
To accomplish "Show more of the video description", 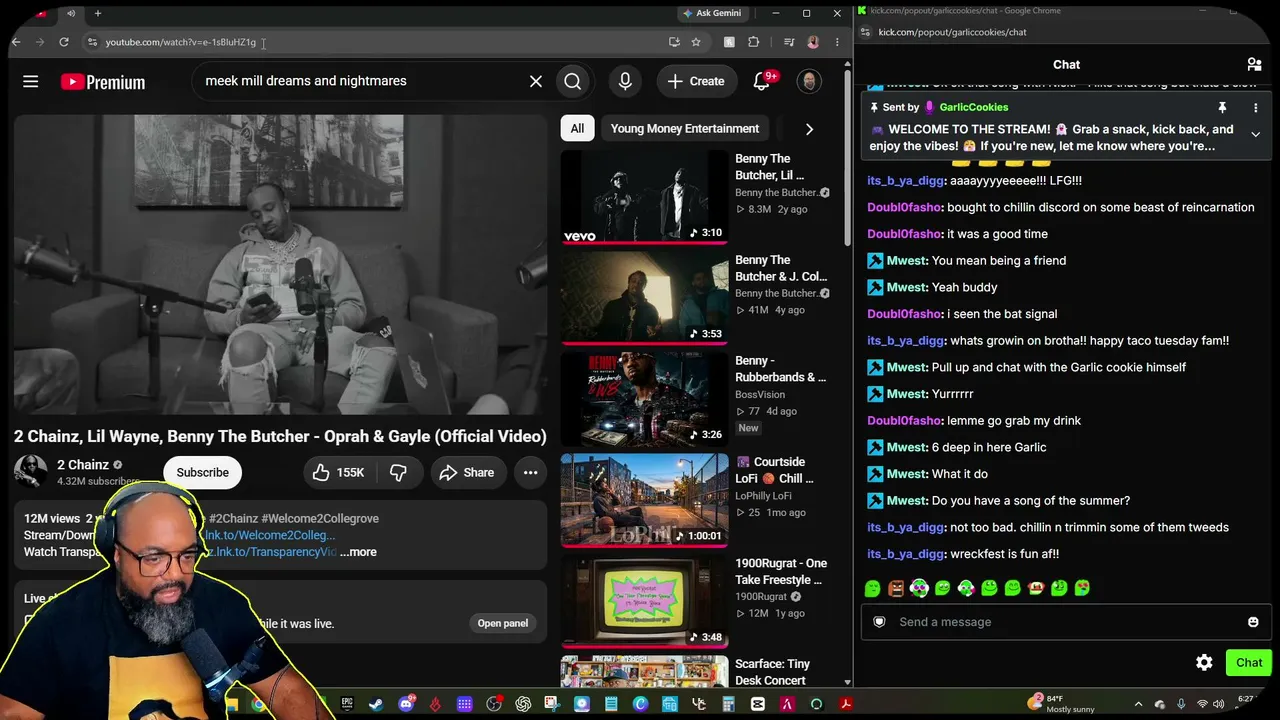I will click(358, 552).
